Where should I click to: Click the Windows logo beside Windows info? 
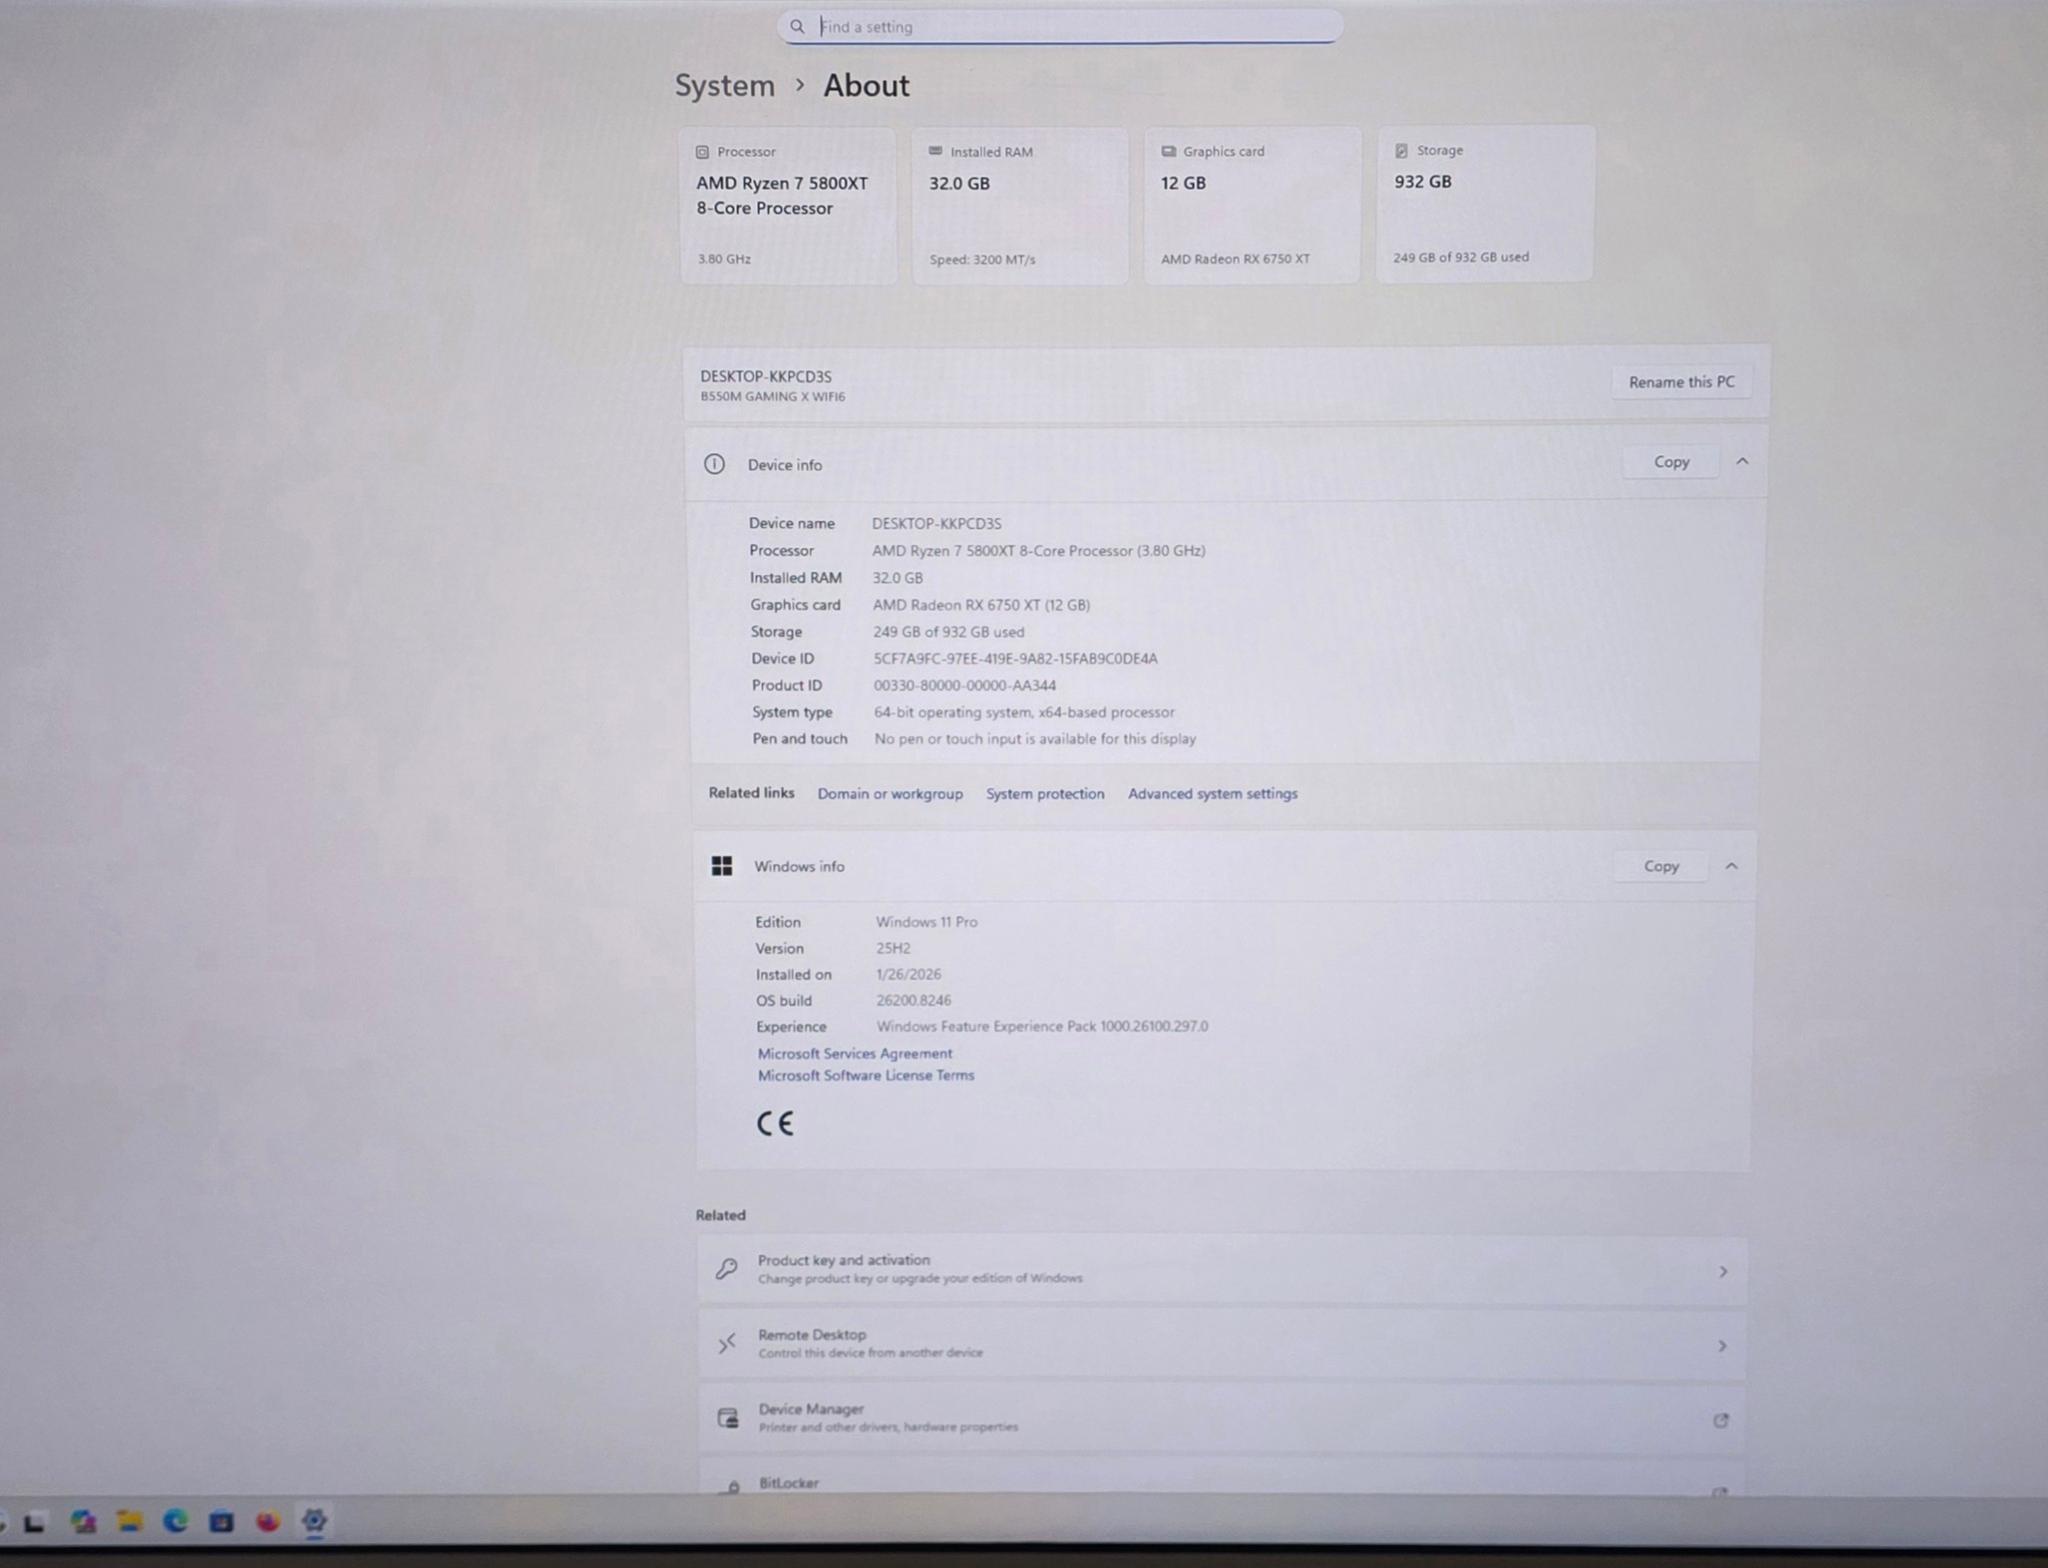(722, 866)
